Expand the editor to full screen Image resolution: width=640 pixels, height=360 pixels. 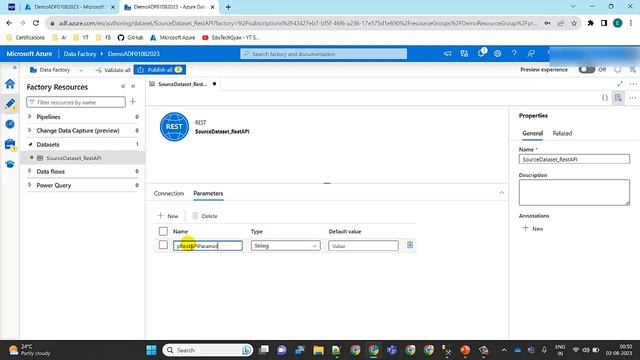(x=620, y=84)
